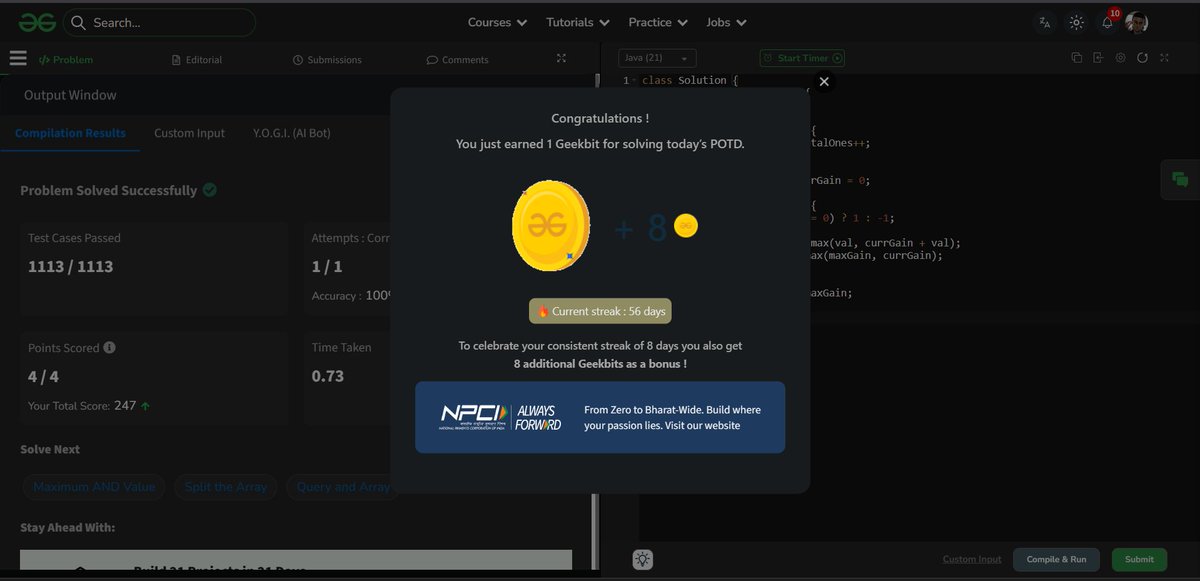The height and width of the screenshot is (581, 1200).
Task: Open the Practice dropdown menu
Action: pos(658,22)
